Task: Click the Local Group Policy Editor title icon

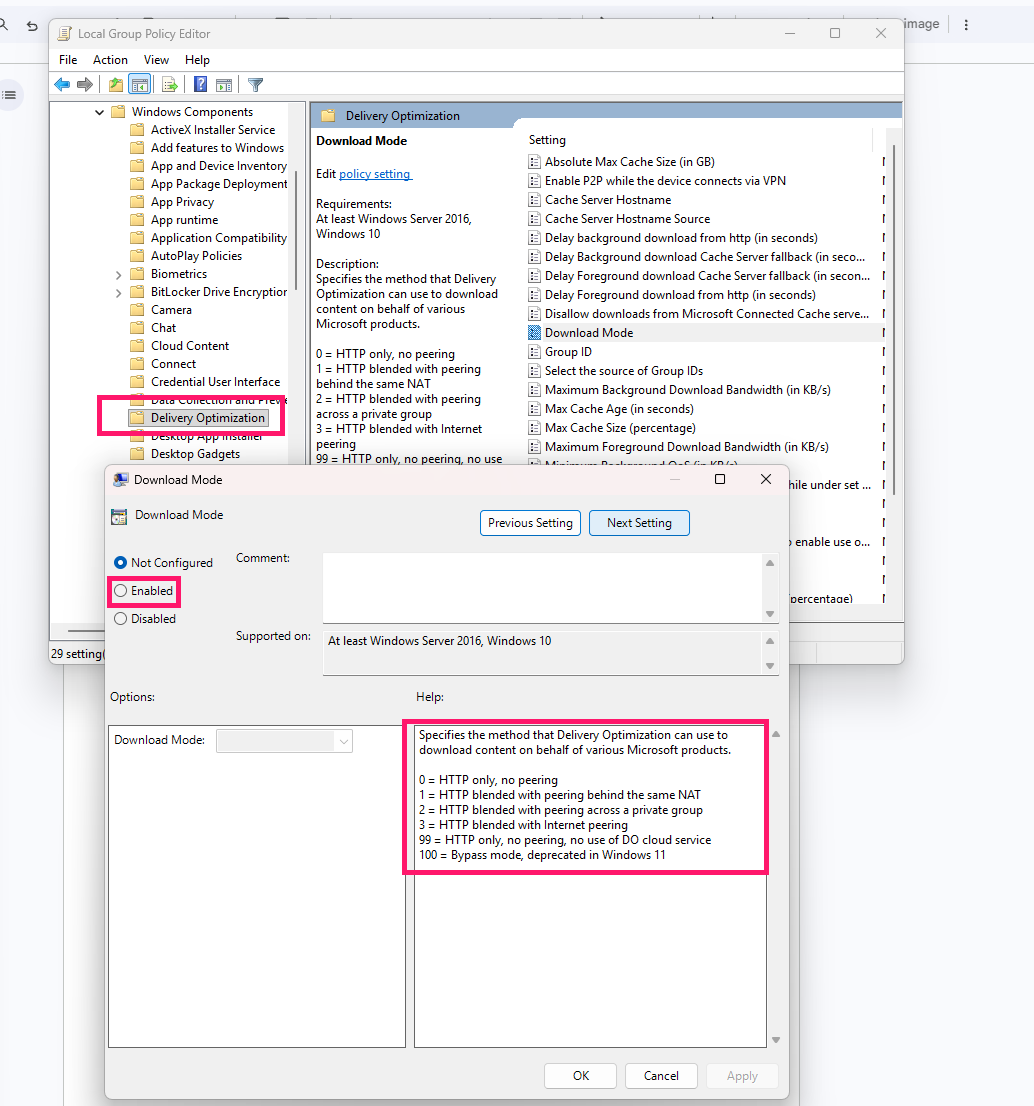Action: click(x=65, y=33)
